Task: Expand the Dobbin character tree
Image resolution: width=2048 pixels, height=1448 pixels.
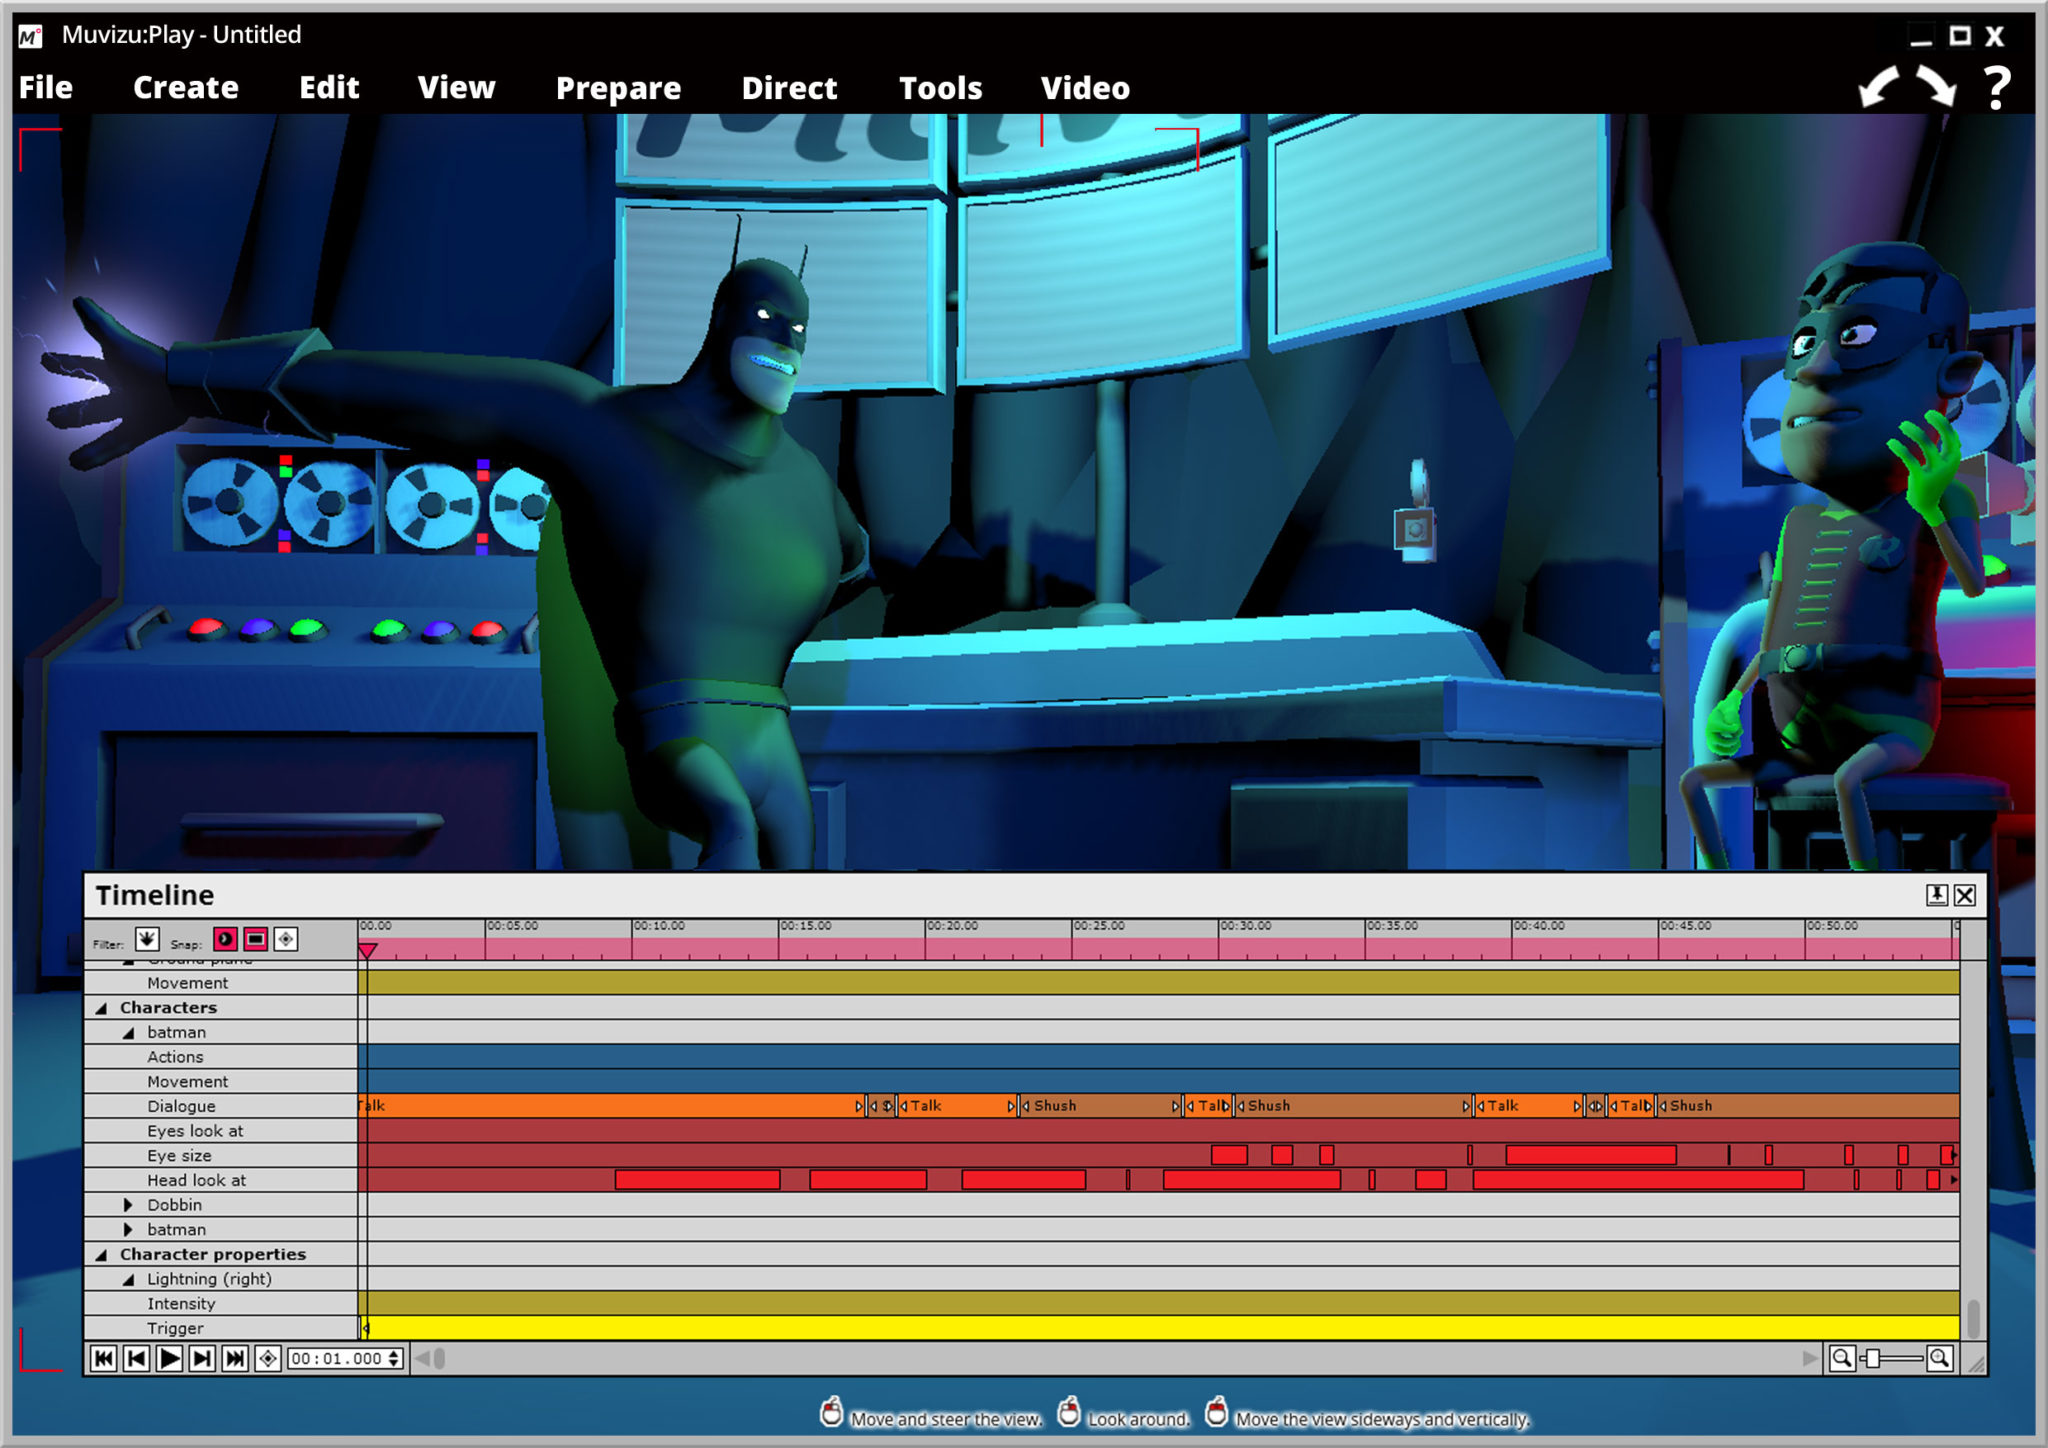Action: pyautogui.click(x=128, y=1205)
